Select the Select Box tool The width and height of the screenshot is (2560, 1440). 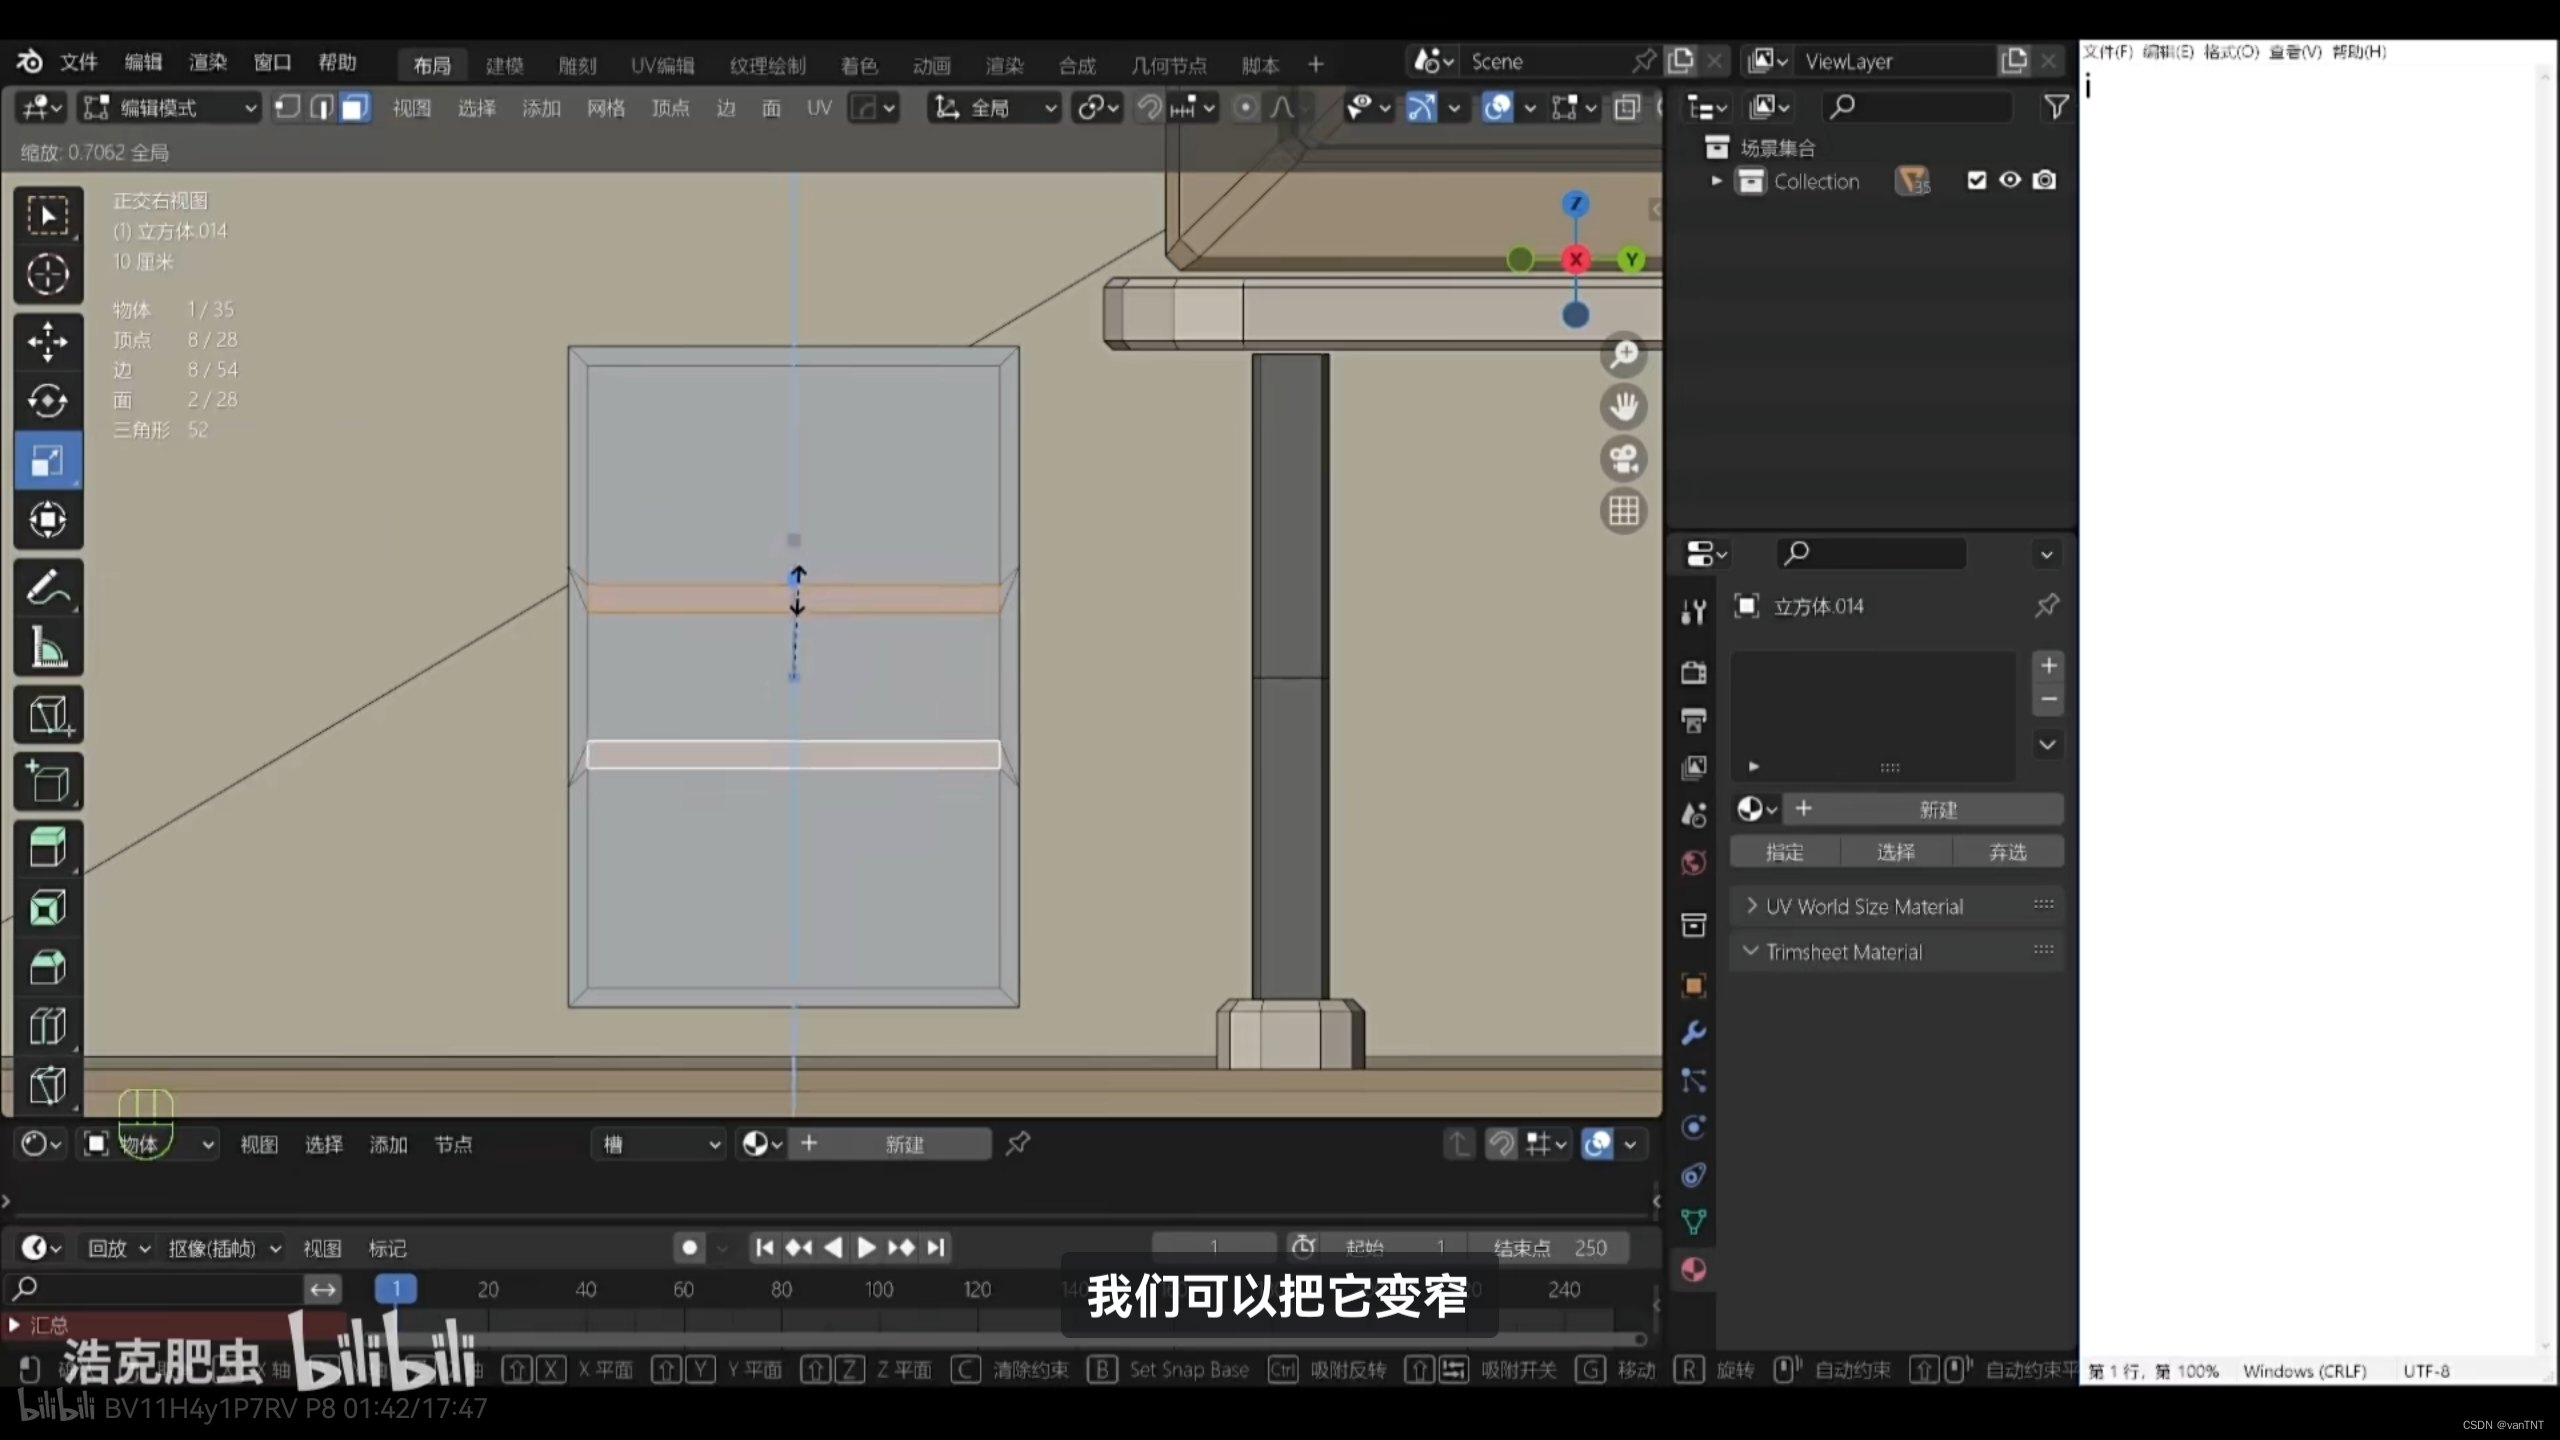[x=47, y=215]
